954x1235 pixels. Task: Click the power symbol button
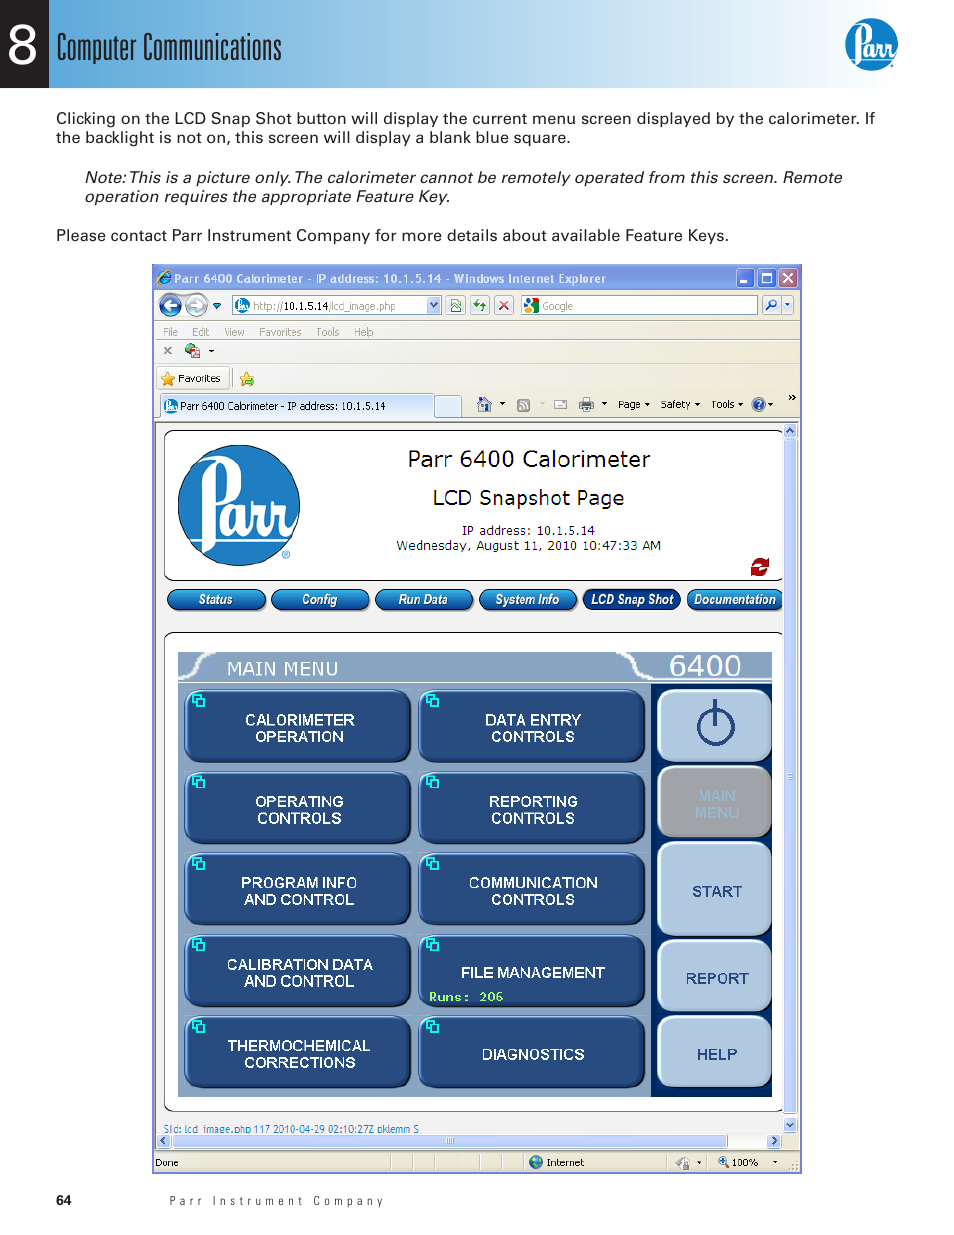[x=715, y=725]
